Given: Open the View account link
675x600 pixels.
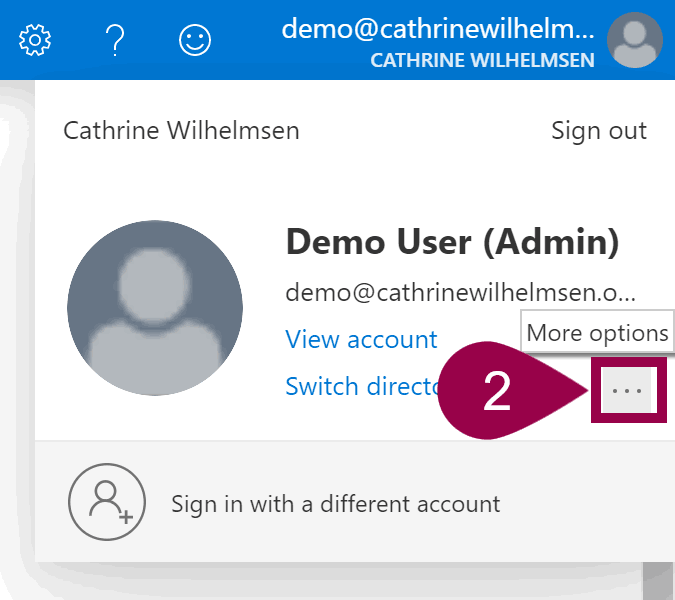Looking at the screenshot, I should 361,340.
